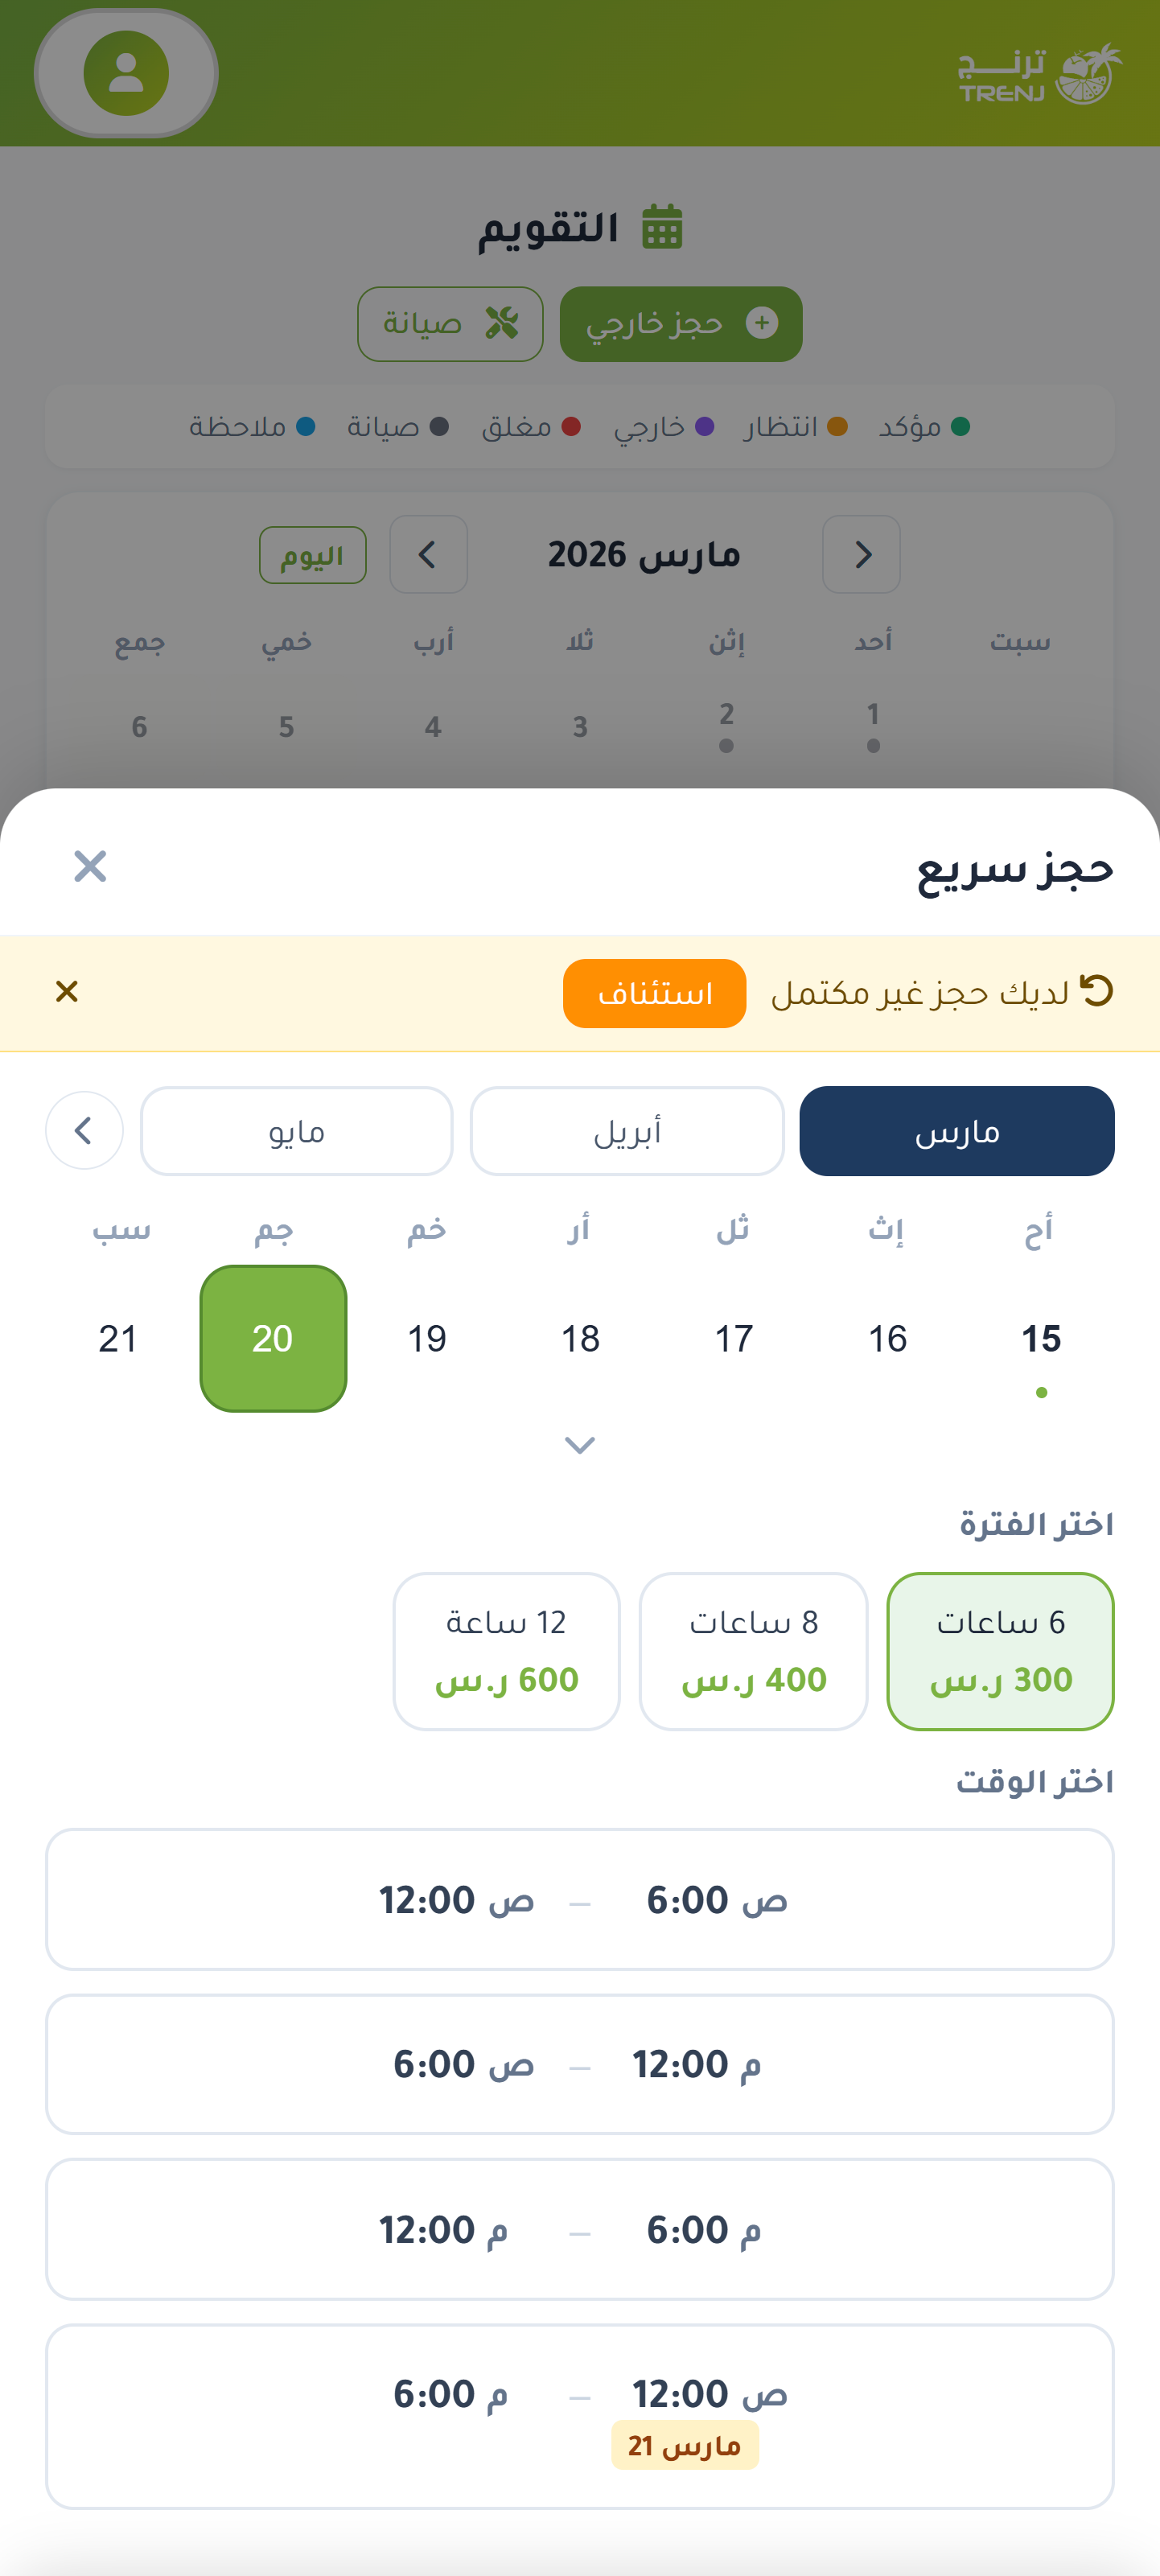This screenshot has height=2576, width=1160.
Task: Click the right chevron beside مارس 2026
Action: [862, 555]
